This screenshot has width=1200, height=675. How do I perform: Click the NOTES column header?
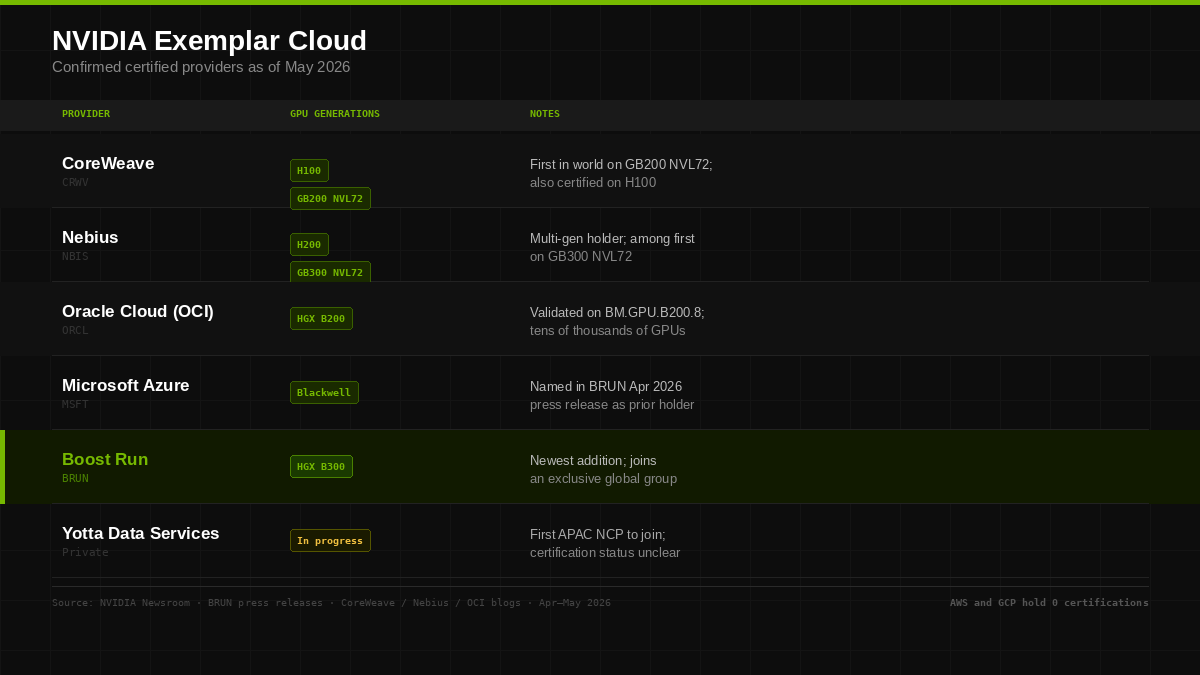pos(545,114)
